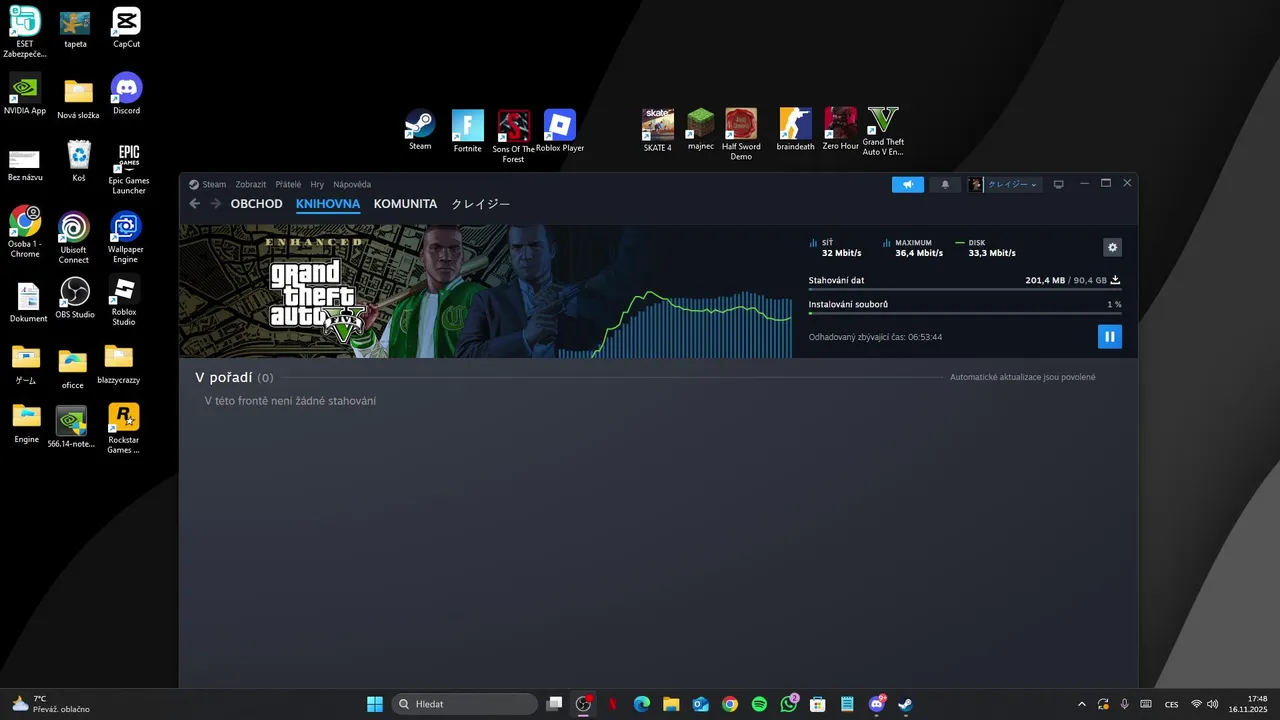1280x720 pixels.
Task: Select CapCut desktop icon
Action: [127, 28]
